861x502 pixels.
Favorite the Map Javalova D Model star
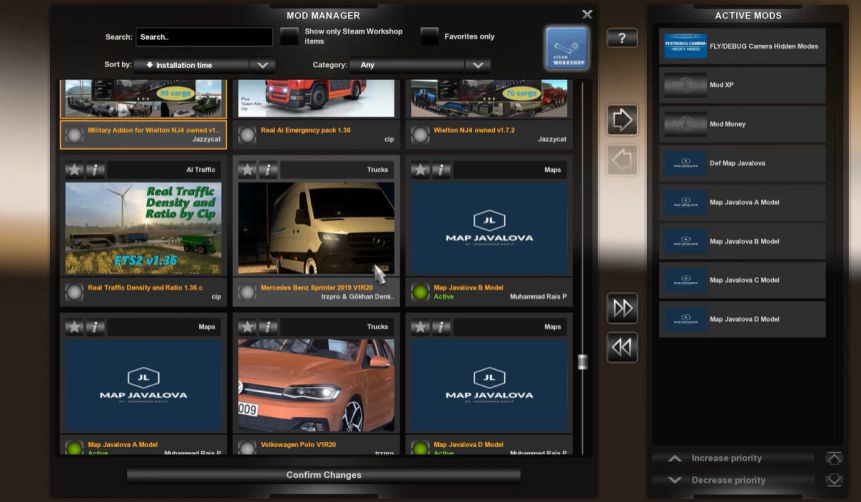click(420, 327)
